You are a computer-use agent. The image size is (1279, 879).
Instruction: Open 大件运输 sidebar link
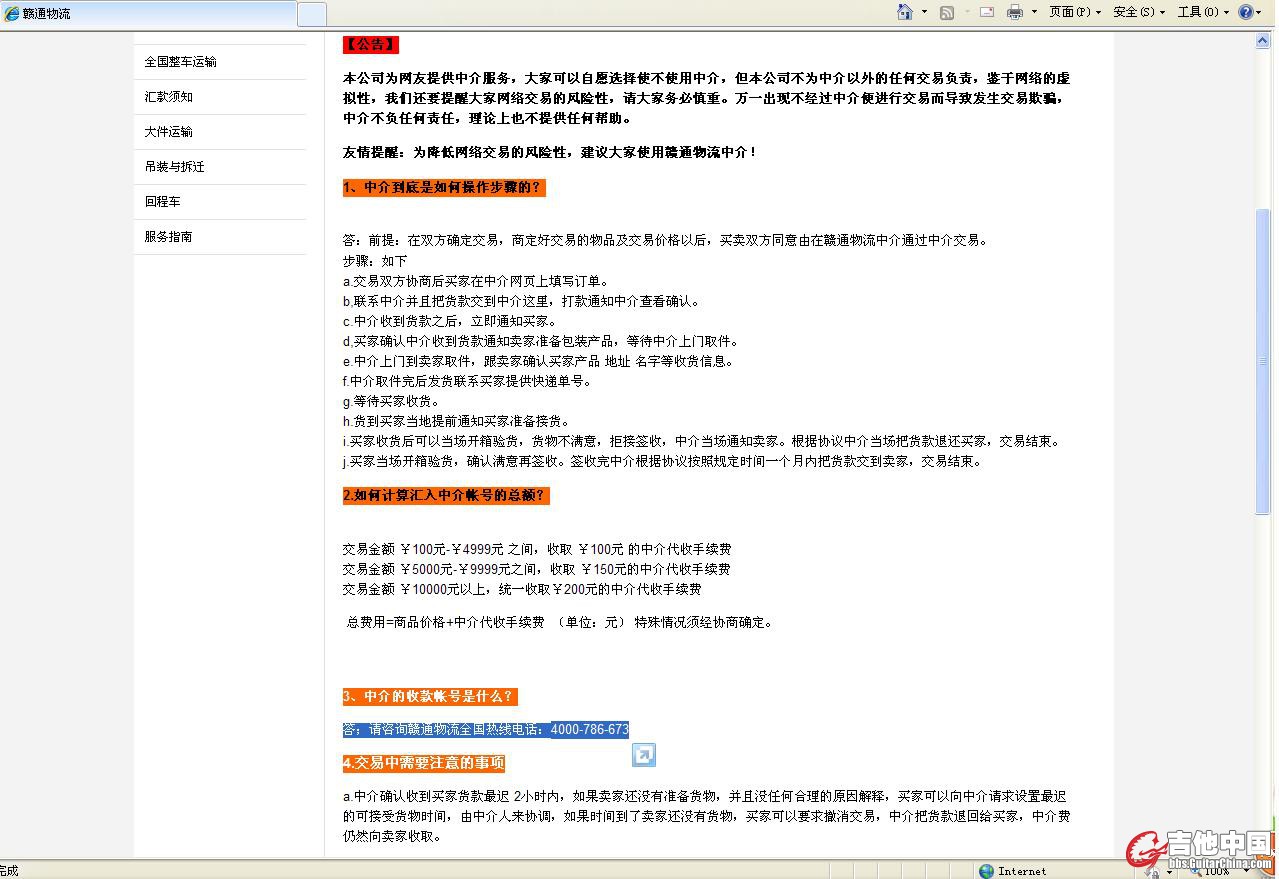pos(168,132)
